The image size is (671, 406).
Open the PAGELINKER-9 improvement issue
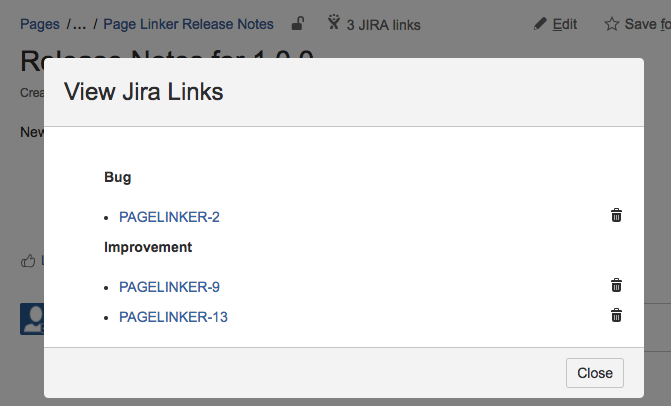(x=169, y=287)
